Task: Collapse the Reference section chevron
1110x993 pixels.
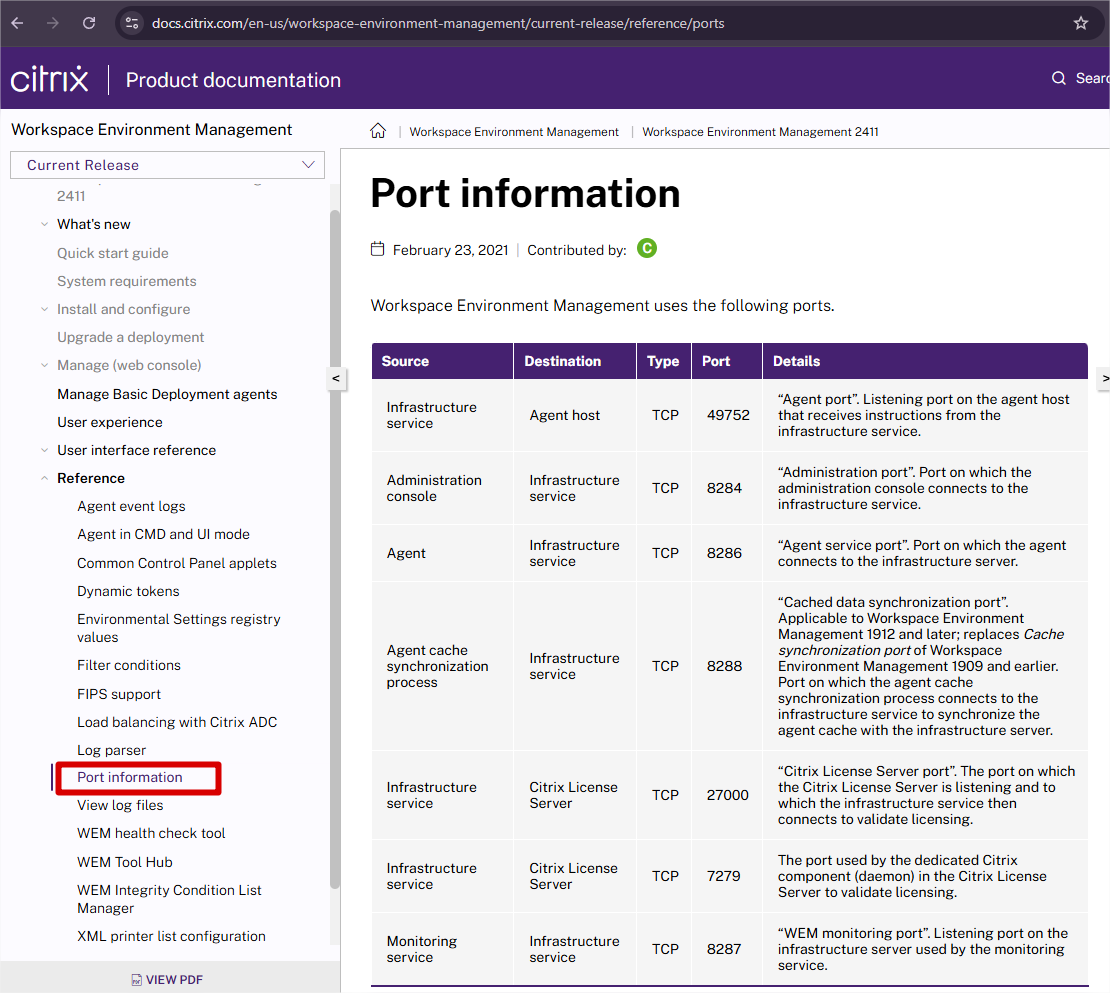Action: pos(44,478)
